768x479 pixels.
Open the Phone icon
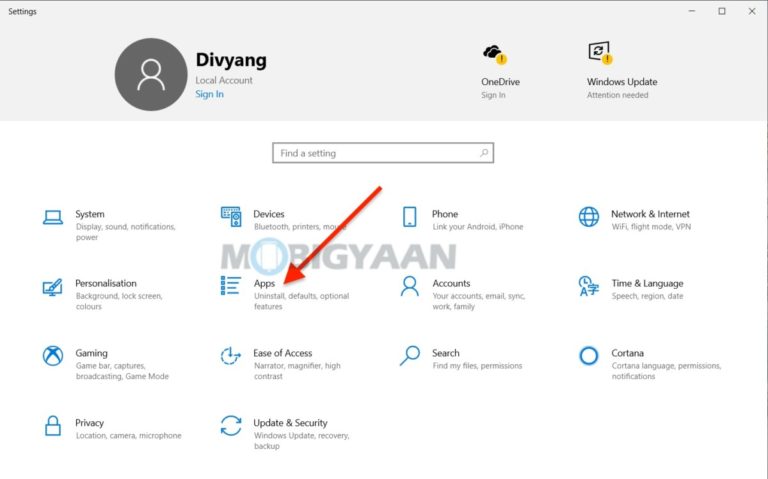click(x=409, y=216)
